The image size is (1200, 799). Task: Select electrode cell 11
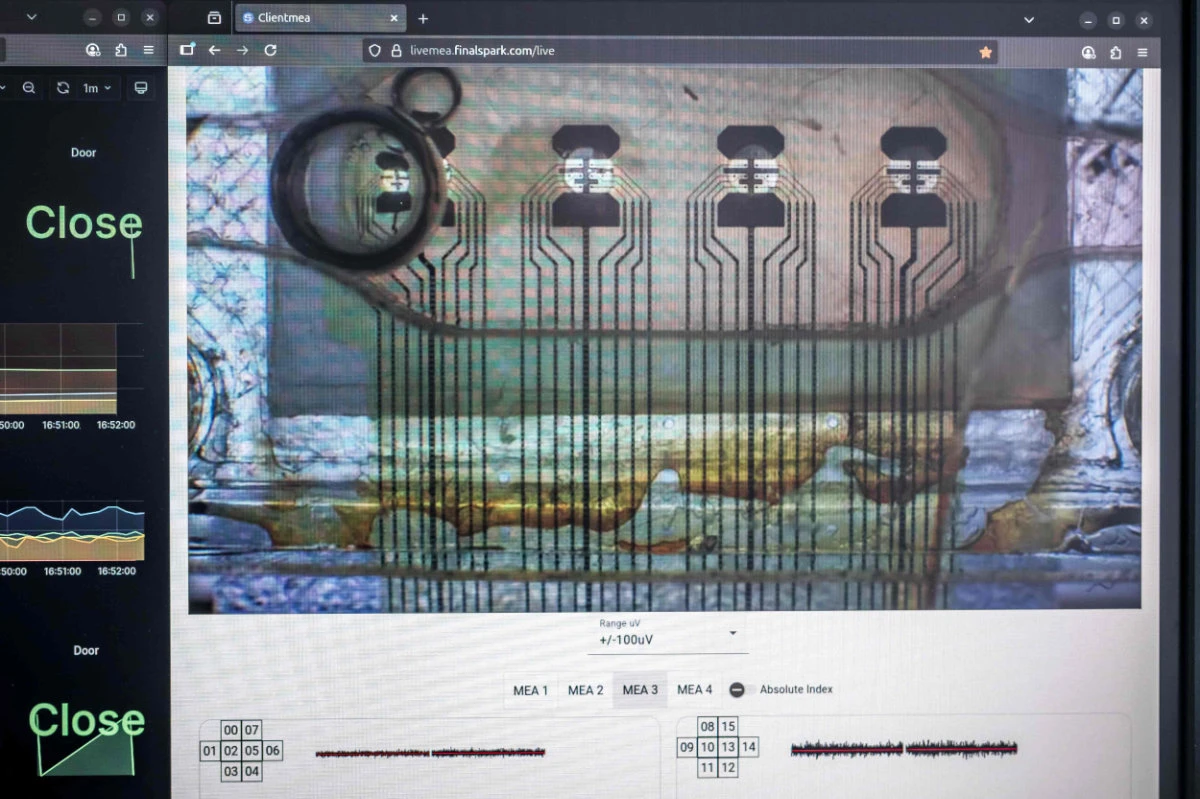(708, 768)
